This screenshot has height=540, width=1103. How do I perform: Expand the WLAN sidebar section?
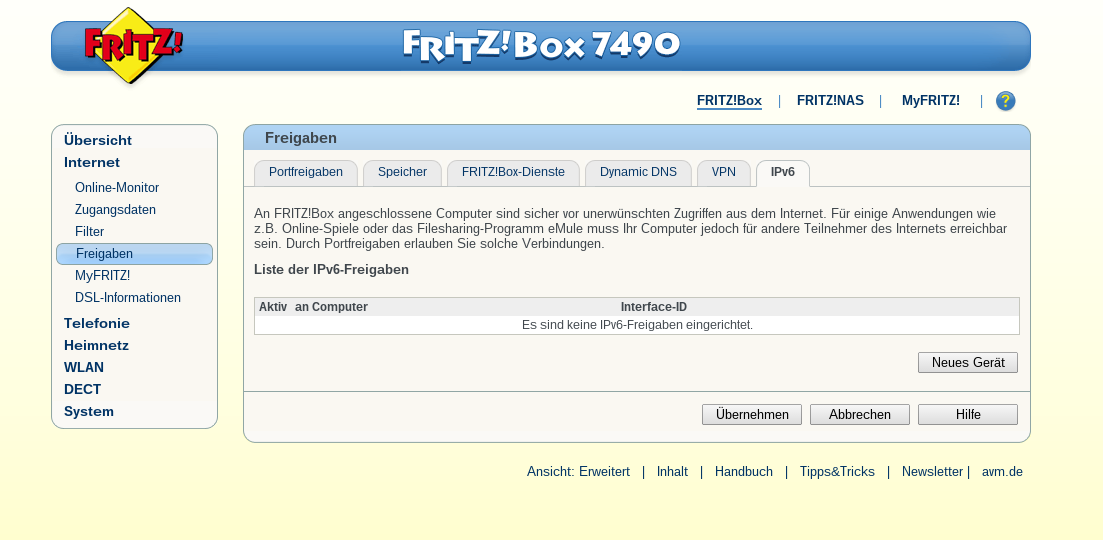[84, 368]
